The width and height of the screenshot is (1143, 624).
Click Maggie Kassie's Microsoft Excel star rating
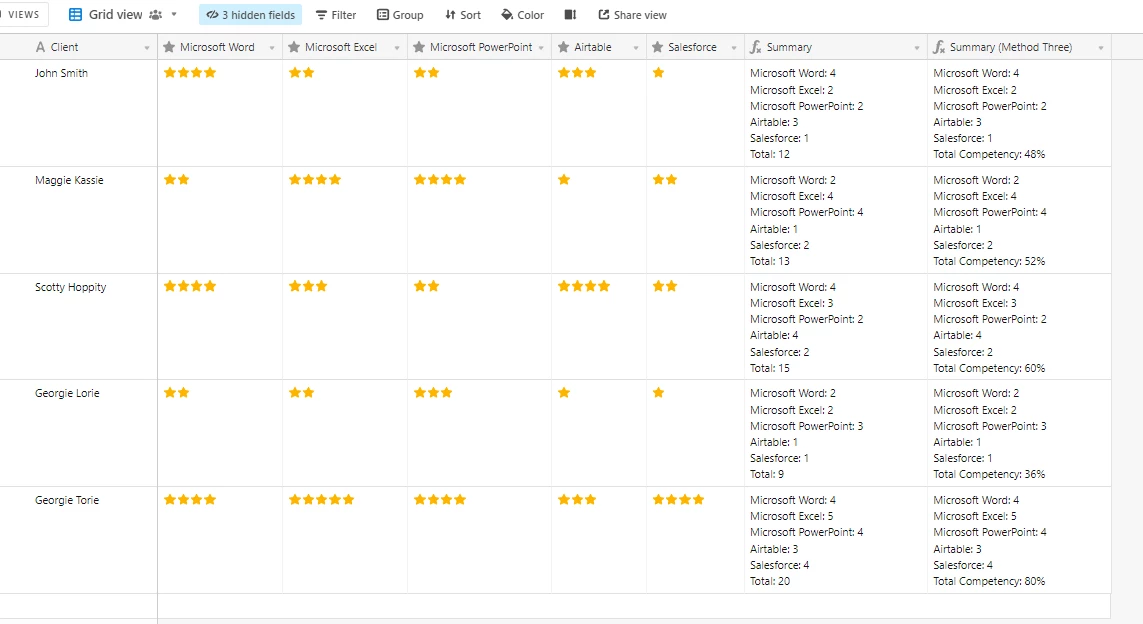pos(315,179)
